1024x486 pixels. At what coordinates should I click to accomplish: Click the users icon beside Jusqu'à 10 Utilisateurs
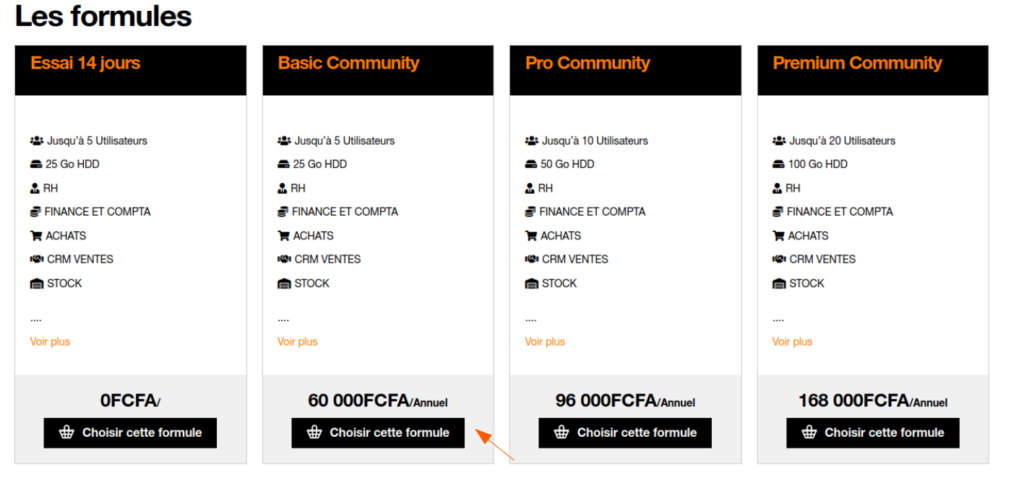pyautogui.click(x=532, y=140)
